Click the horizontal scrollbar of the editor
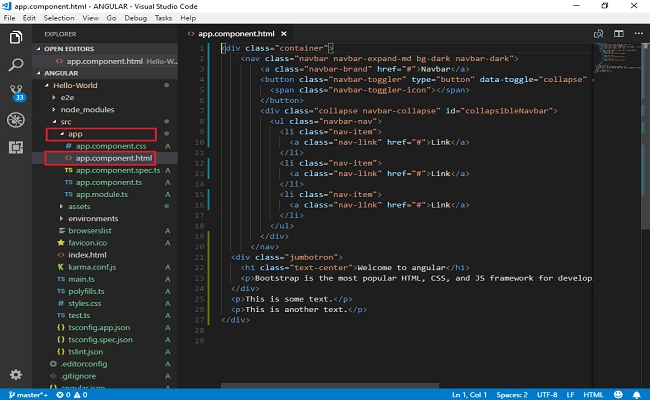Screen dimensions: 650x400 coord(330,385)
